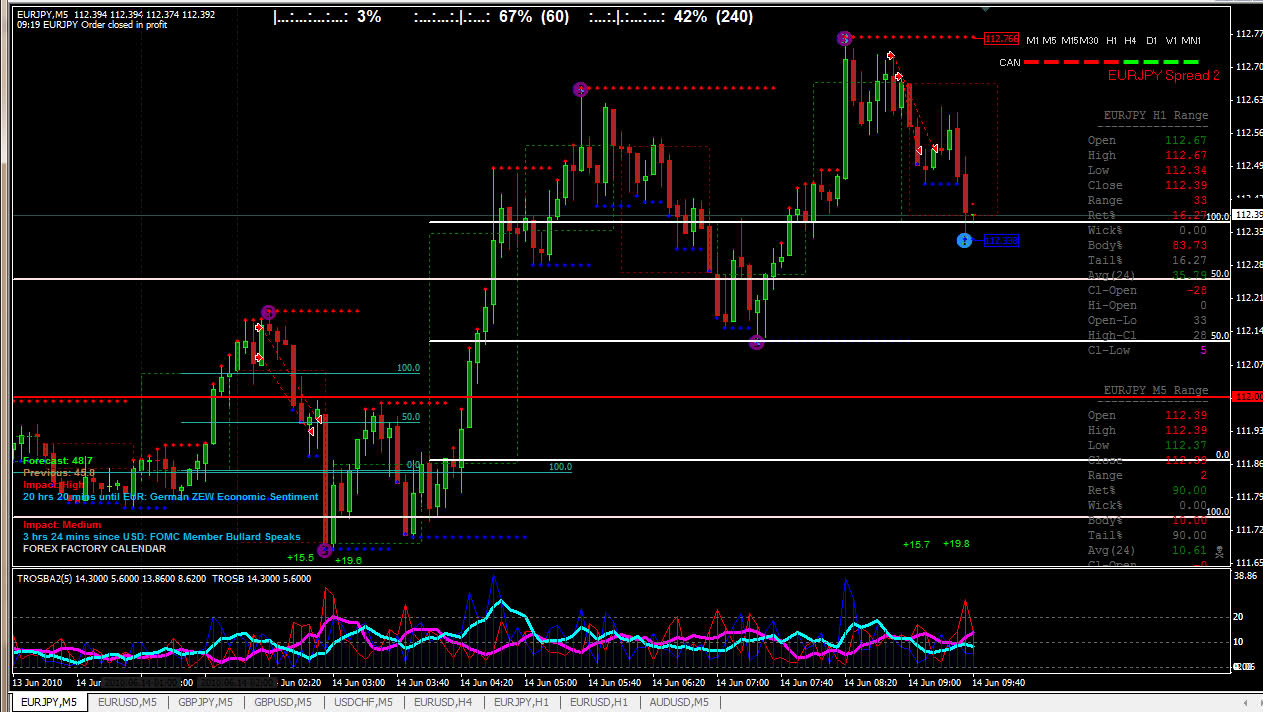Click the H1 Range Low value 112.34
The width and height of the screenshot is (1263, 712).
pyautogui.click(x=1187, y=170)
